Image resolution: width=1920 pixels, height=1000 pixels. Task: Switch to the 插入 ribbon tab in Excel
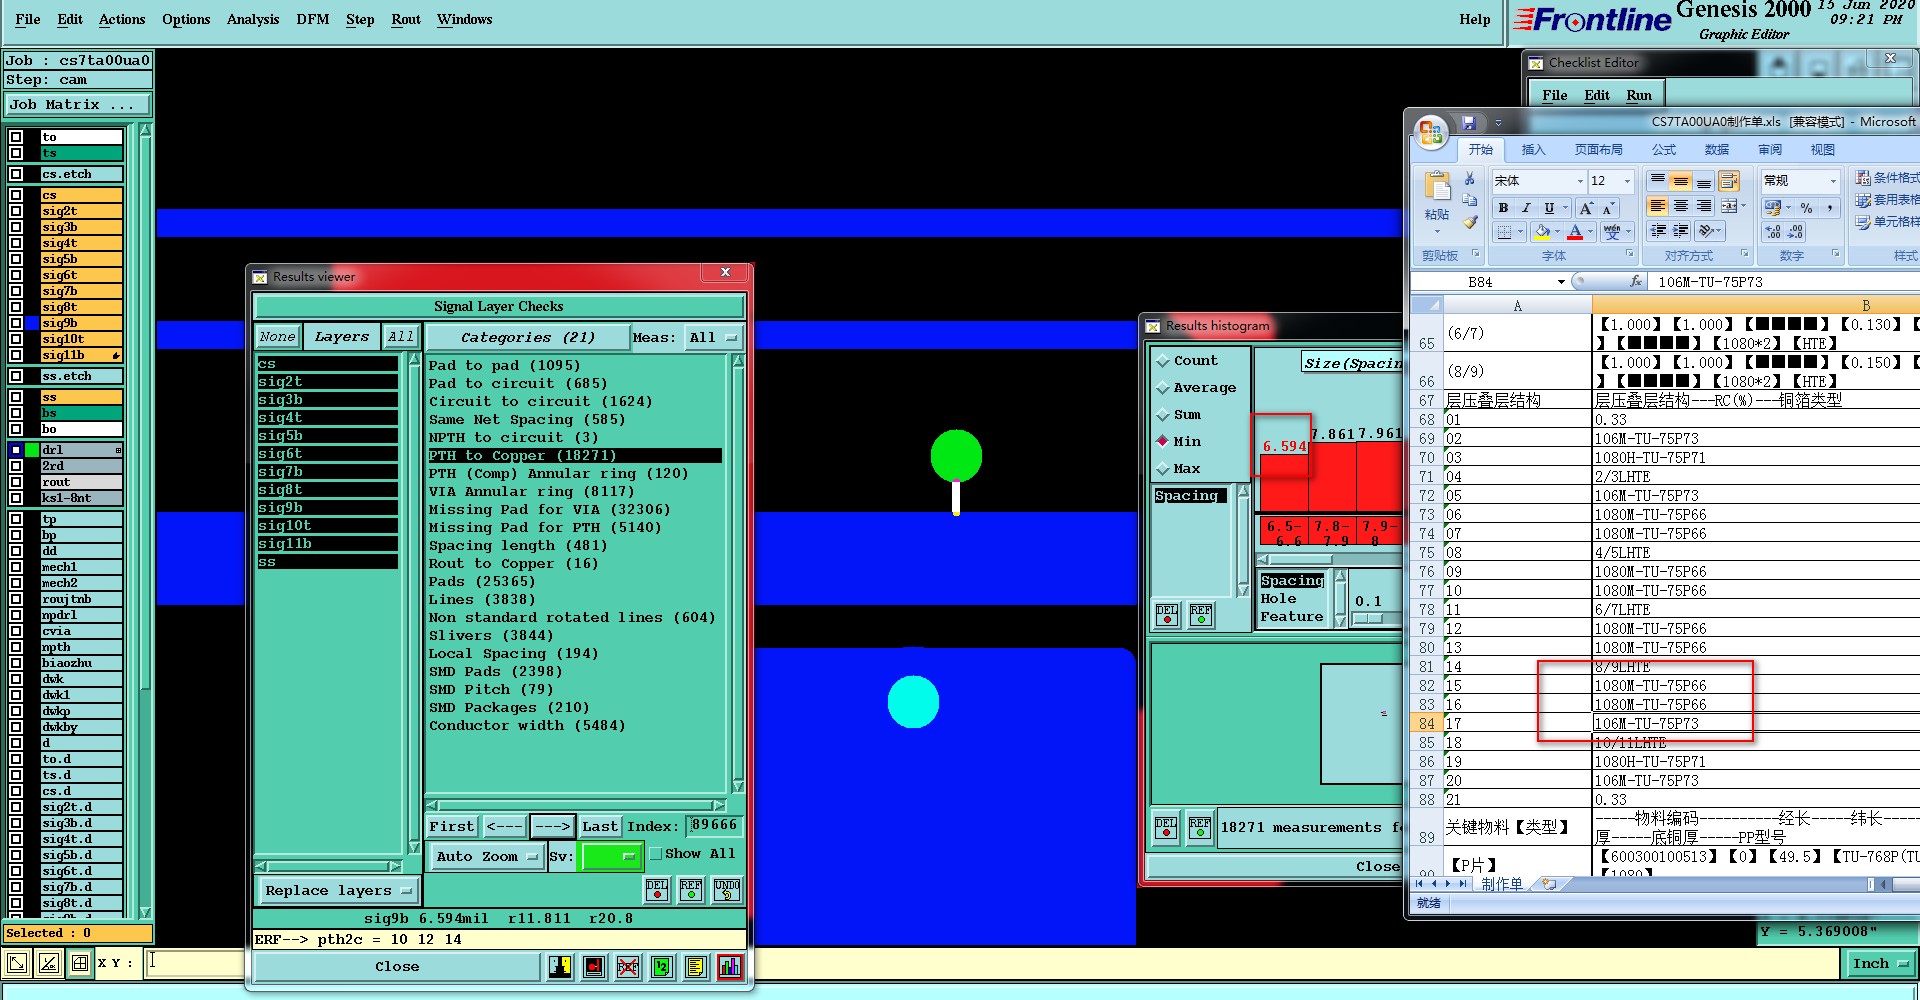[x=1533, y=150]
